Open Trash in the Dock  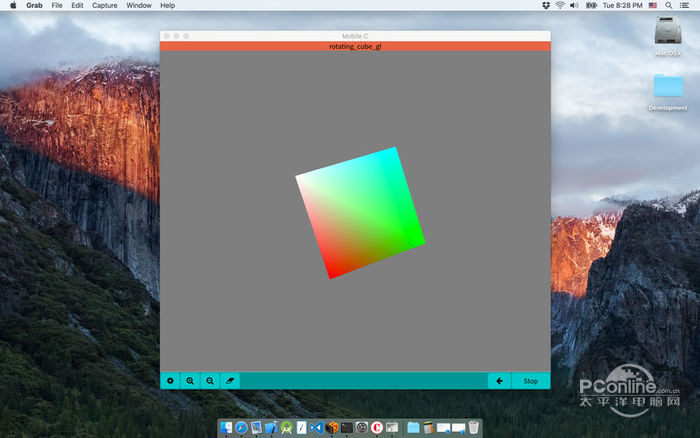474,427
